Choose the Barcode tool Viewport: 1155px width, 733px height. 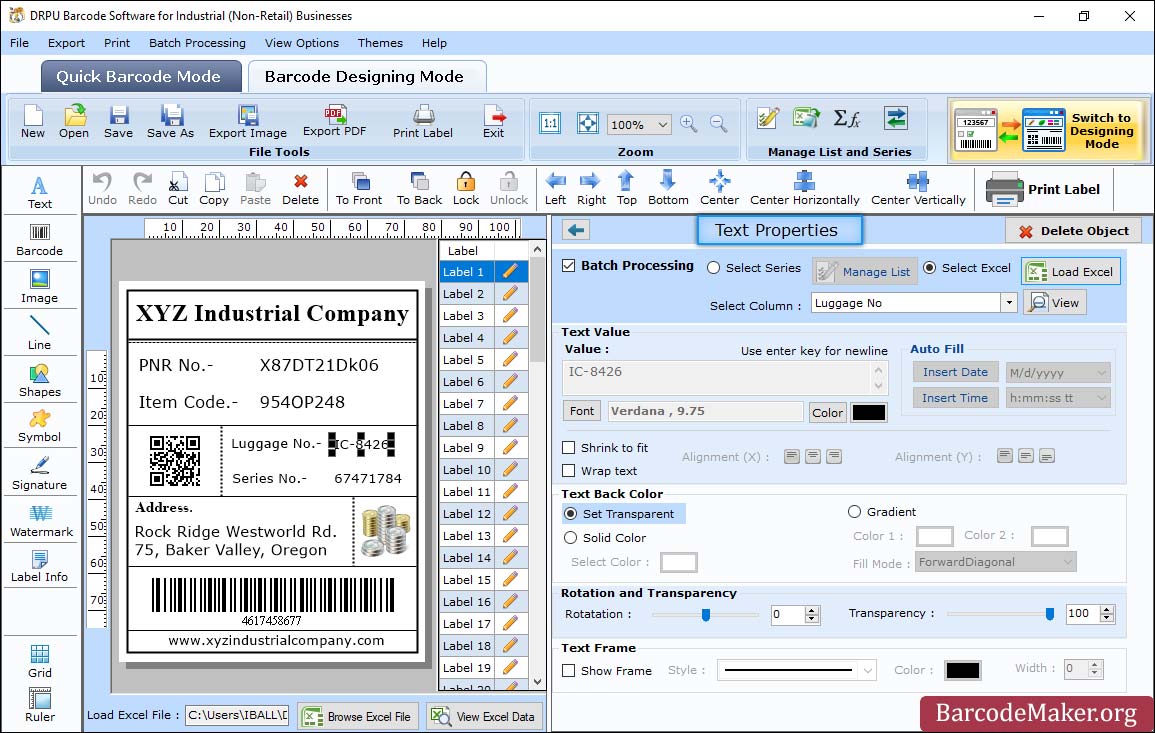click(40, 240)
